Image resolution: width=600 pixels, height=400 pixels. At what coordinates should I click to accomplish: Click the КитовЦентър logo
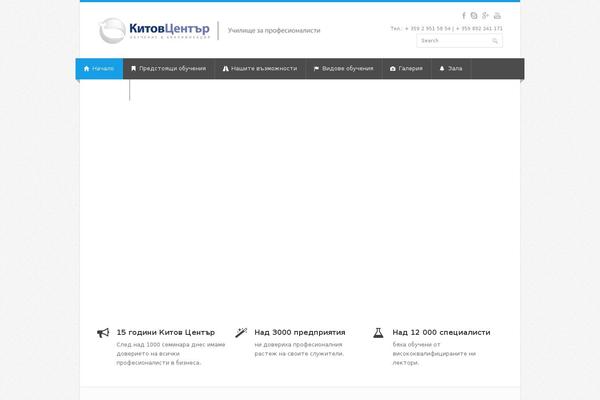coord(155,31)
